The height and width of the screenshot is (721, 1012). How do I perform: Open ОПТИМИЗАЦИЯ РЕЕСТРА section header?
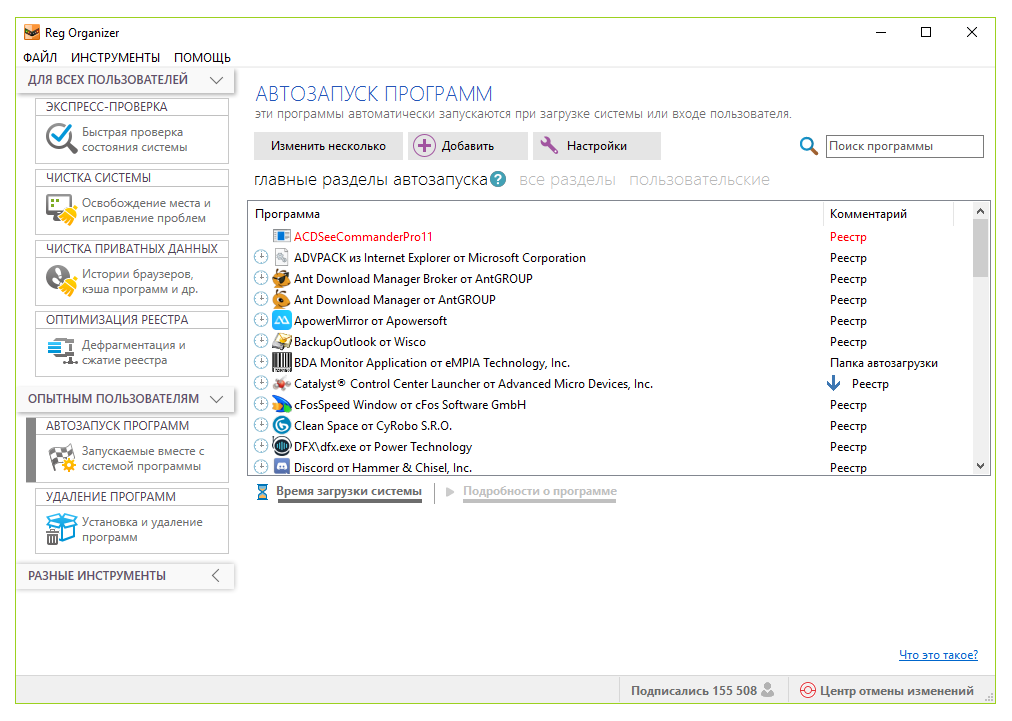click(132, 320)
